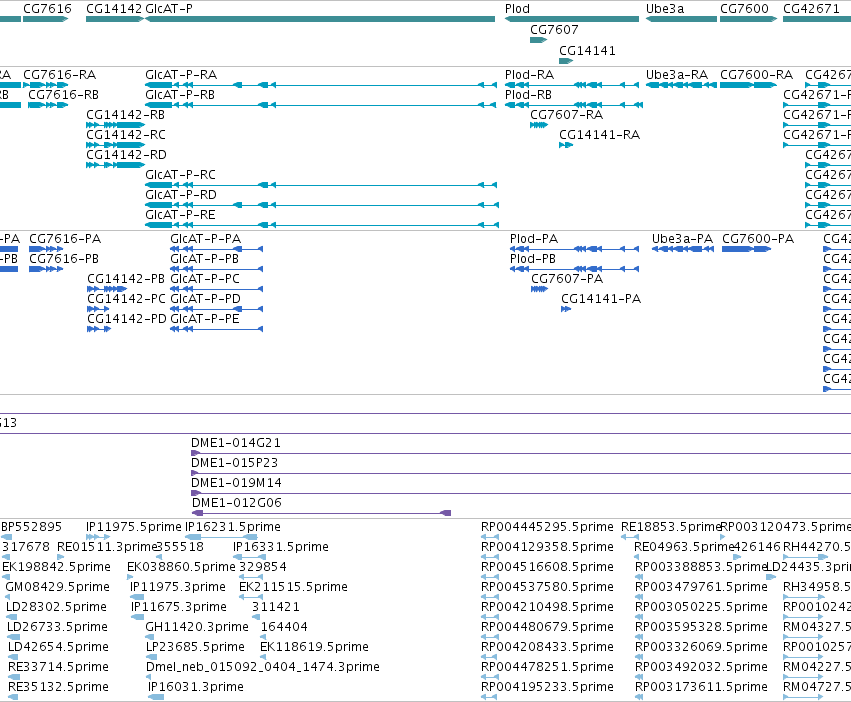Click EST EK211515.5prime
Viewport: 851px width, 702px height.
pyautogui.click(x=251, y=597)
